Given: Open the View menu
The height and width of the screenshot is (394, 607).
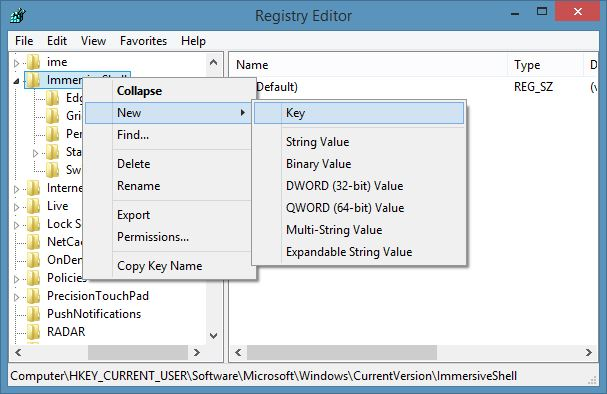Looking at the screenshot, I should pos(93,41).
